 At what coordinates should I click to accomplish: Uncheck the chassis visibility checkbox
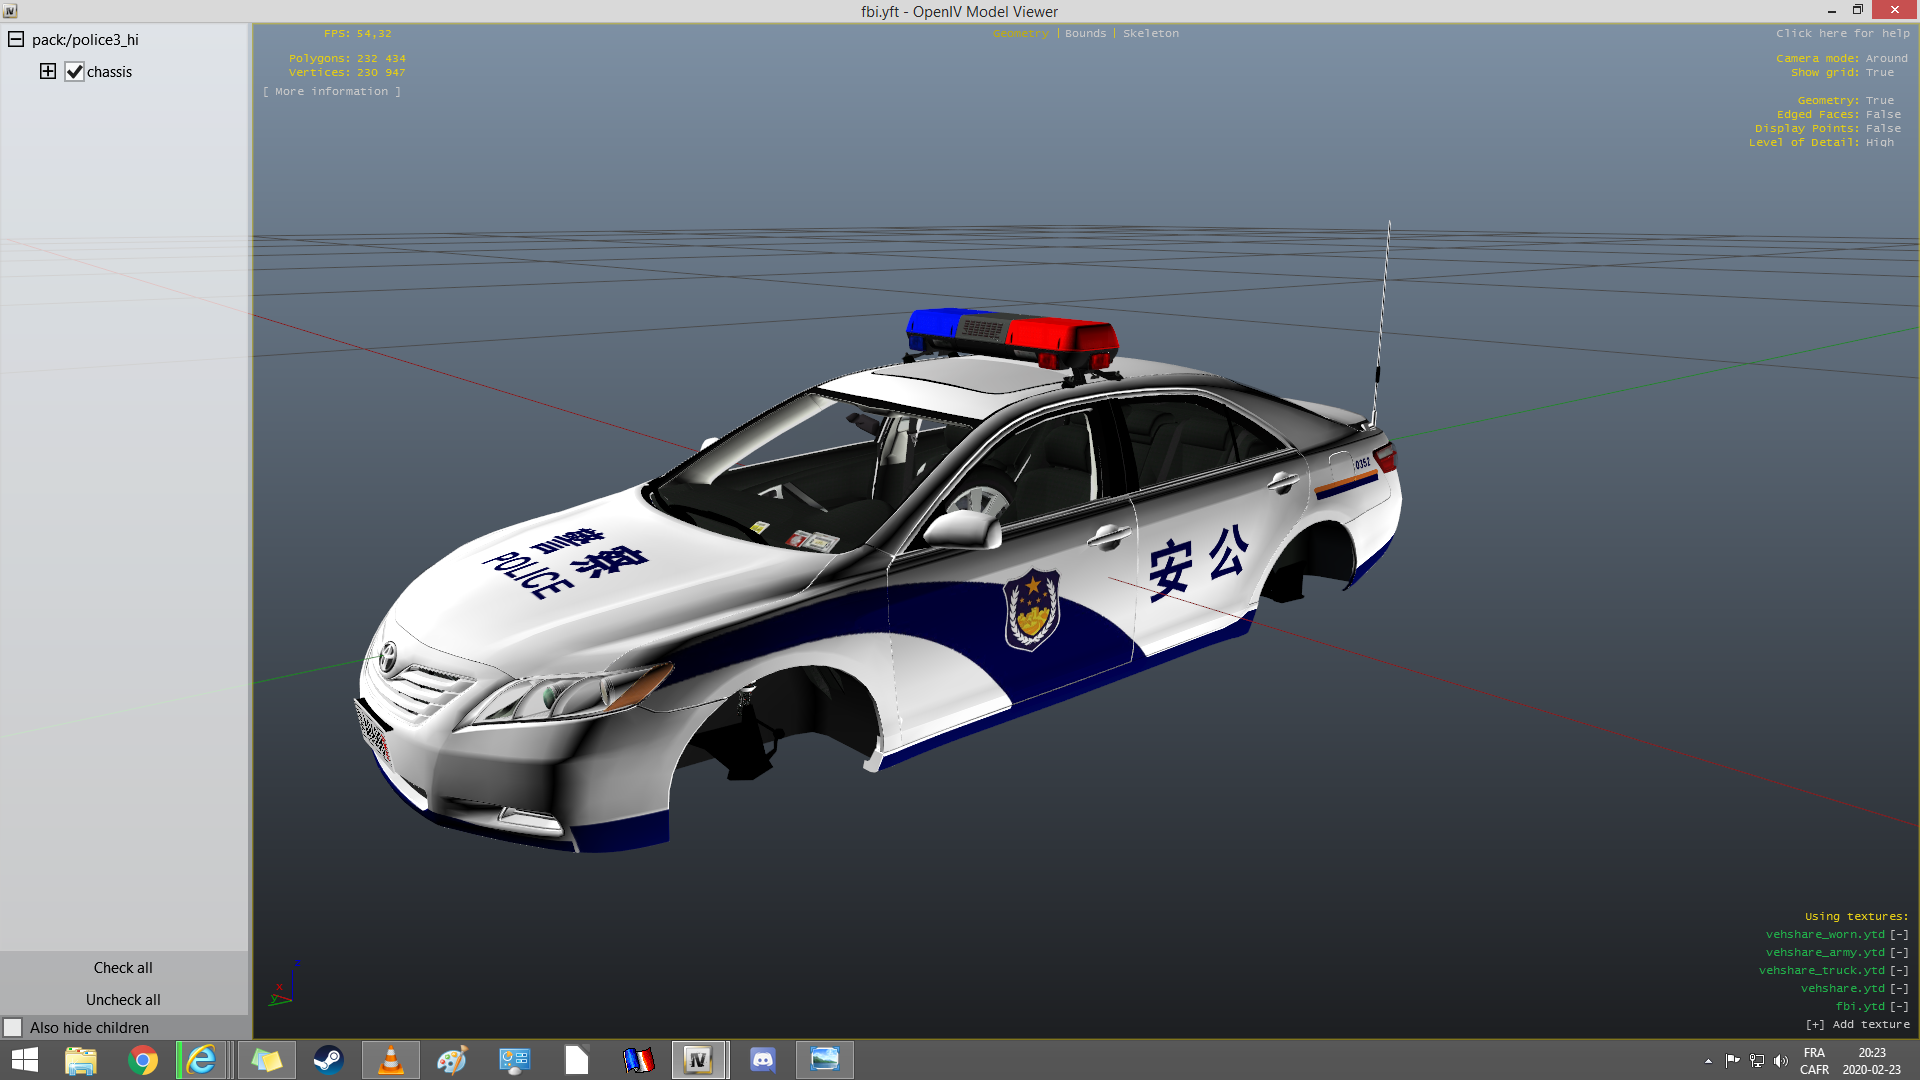pos(75,72)
